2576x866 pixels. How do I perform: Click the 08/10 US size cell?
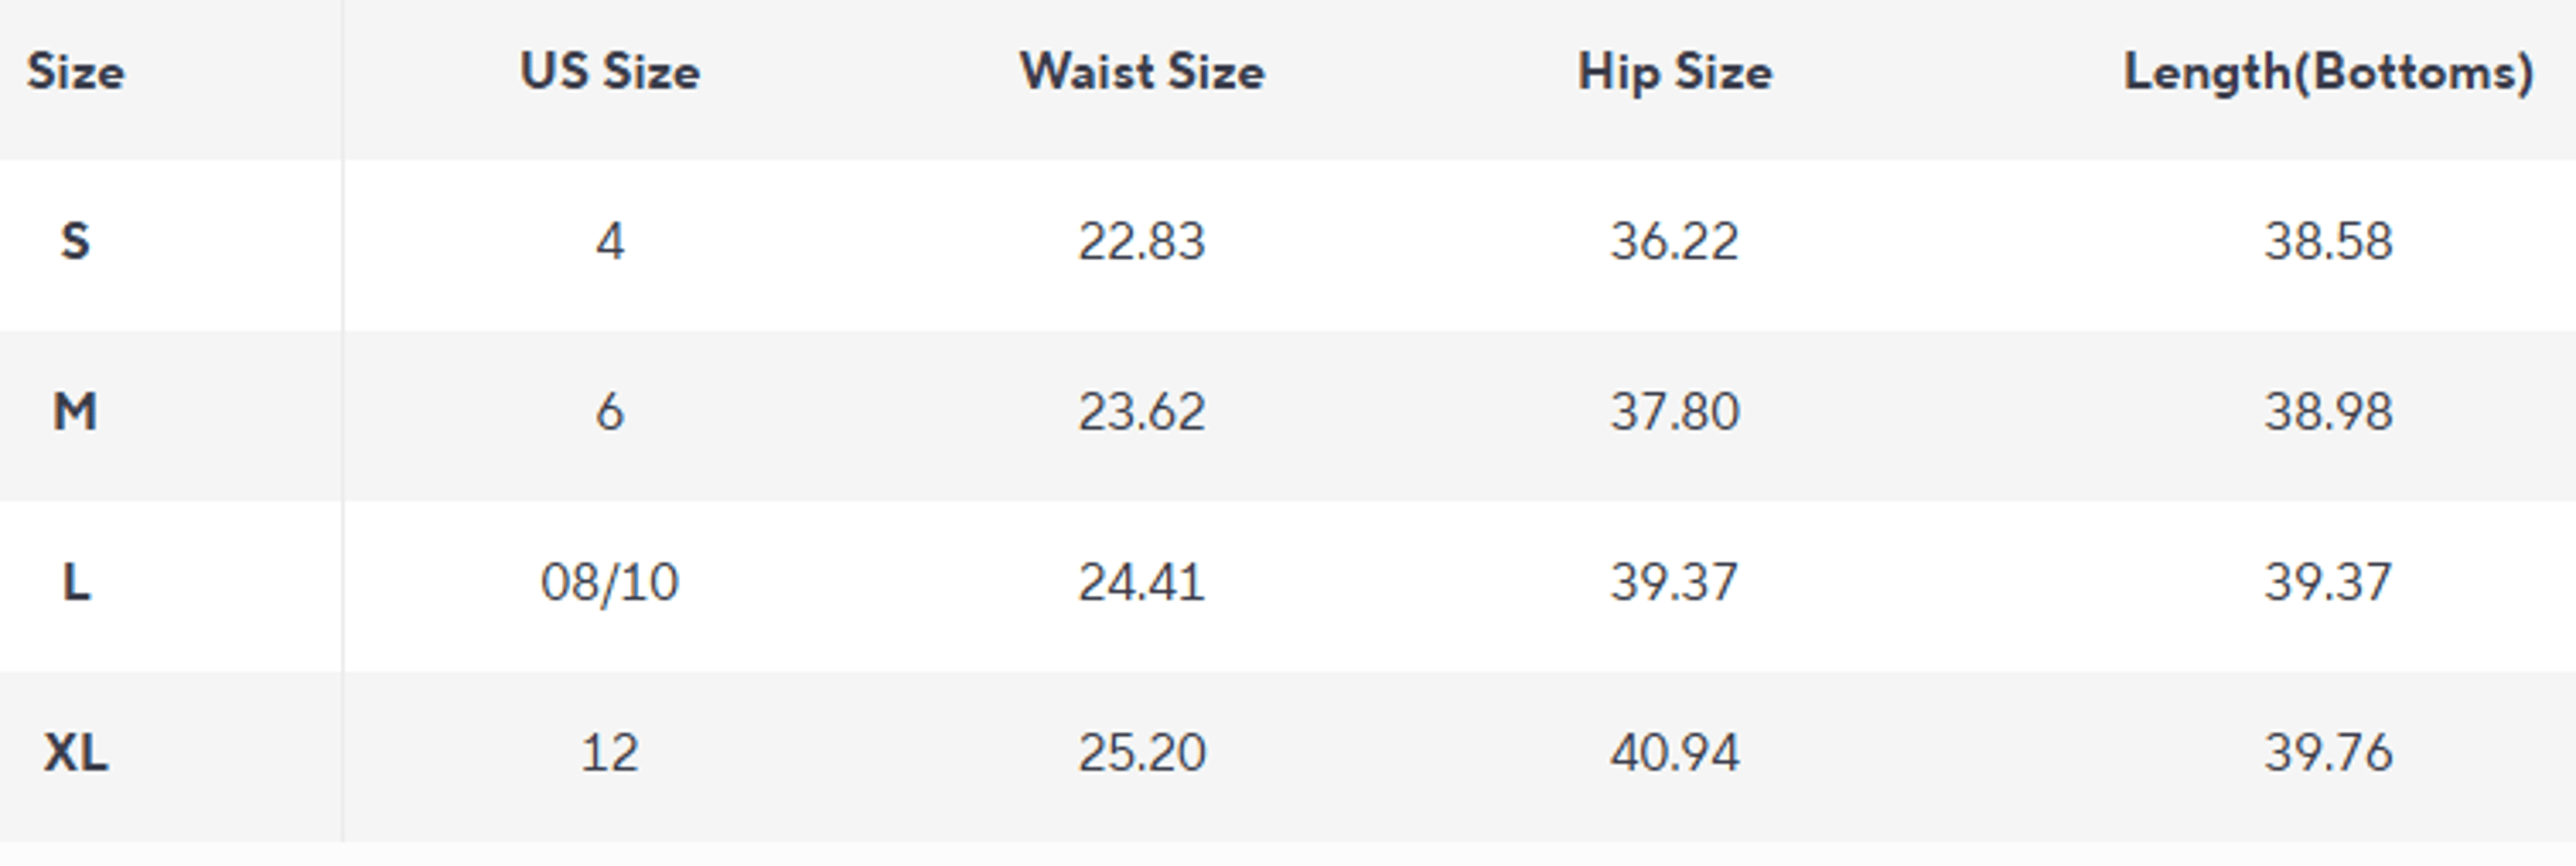(x=610, y=582)
